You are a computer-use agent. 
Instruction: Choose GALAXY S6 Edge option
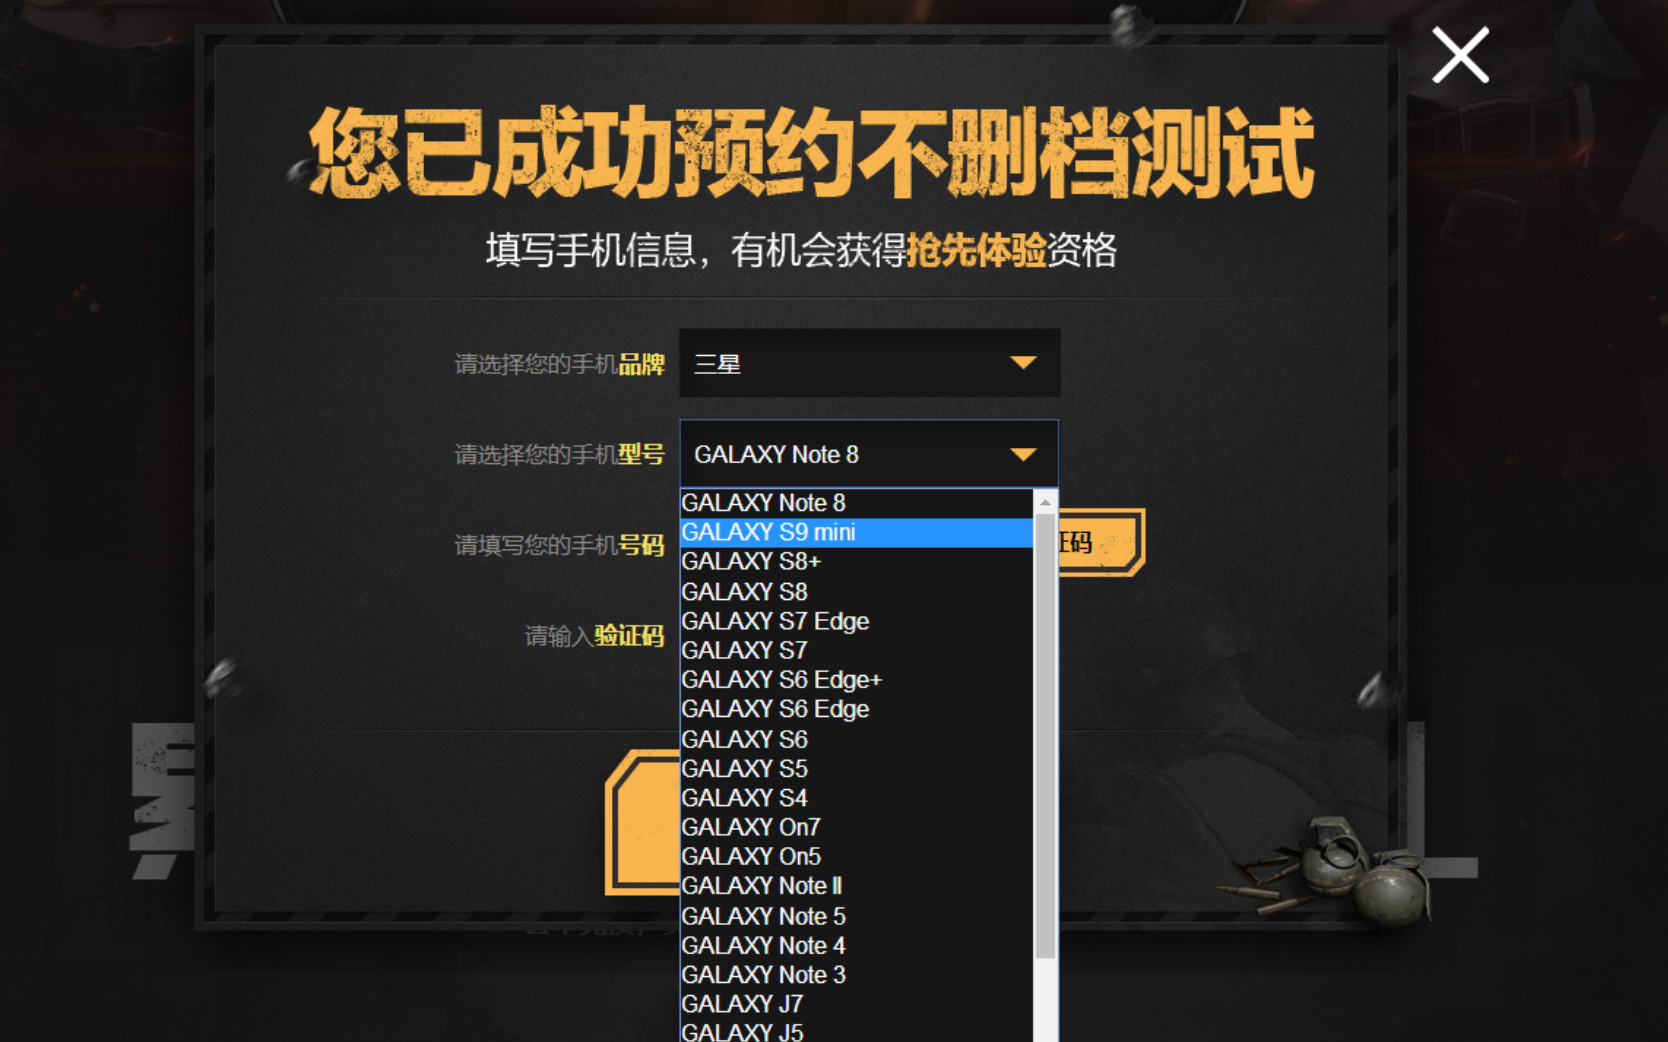[x=856, y=709]
